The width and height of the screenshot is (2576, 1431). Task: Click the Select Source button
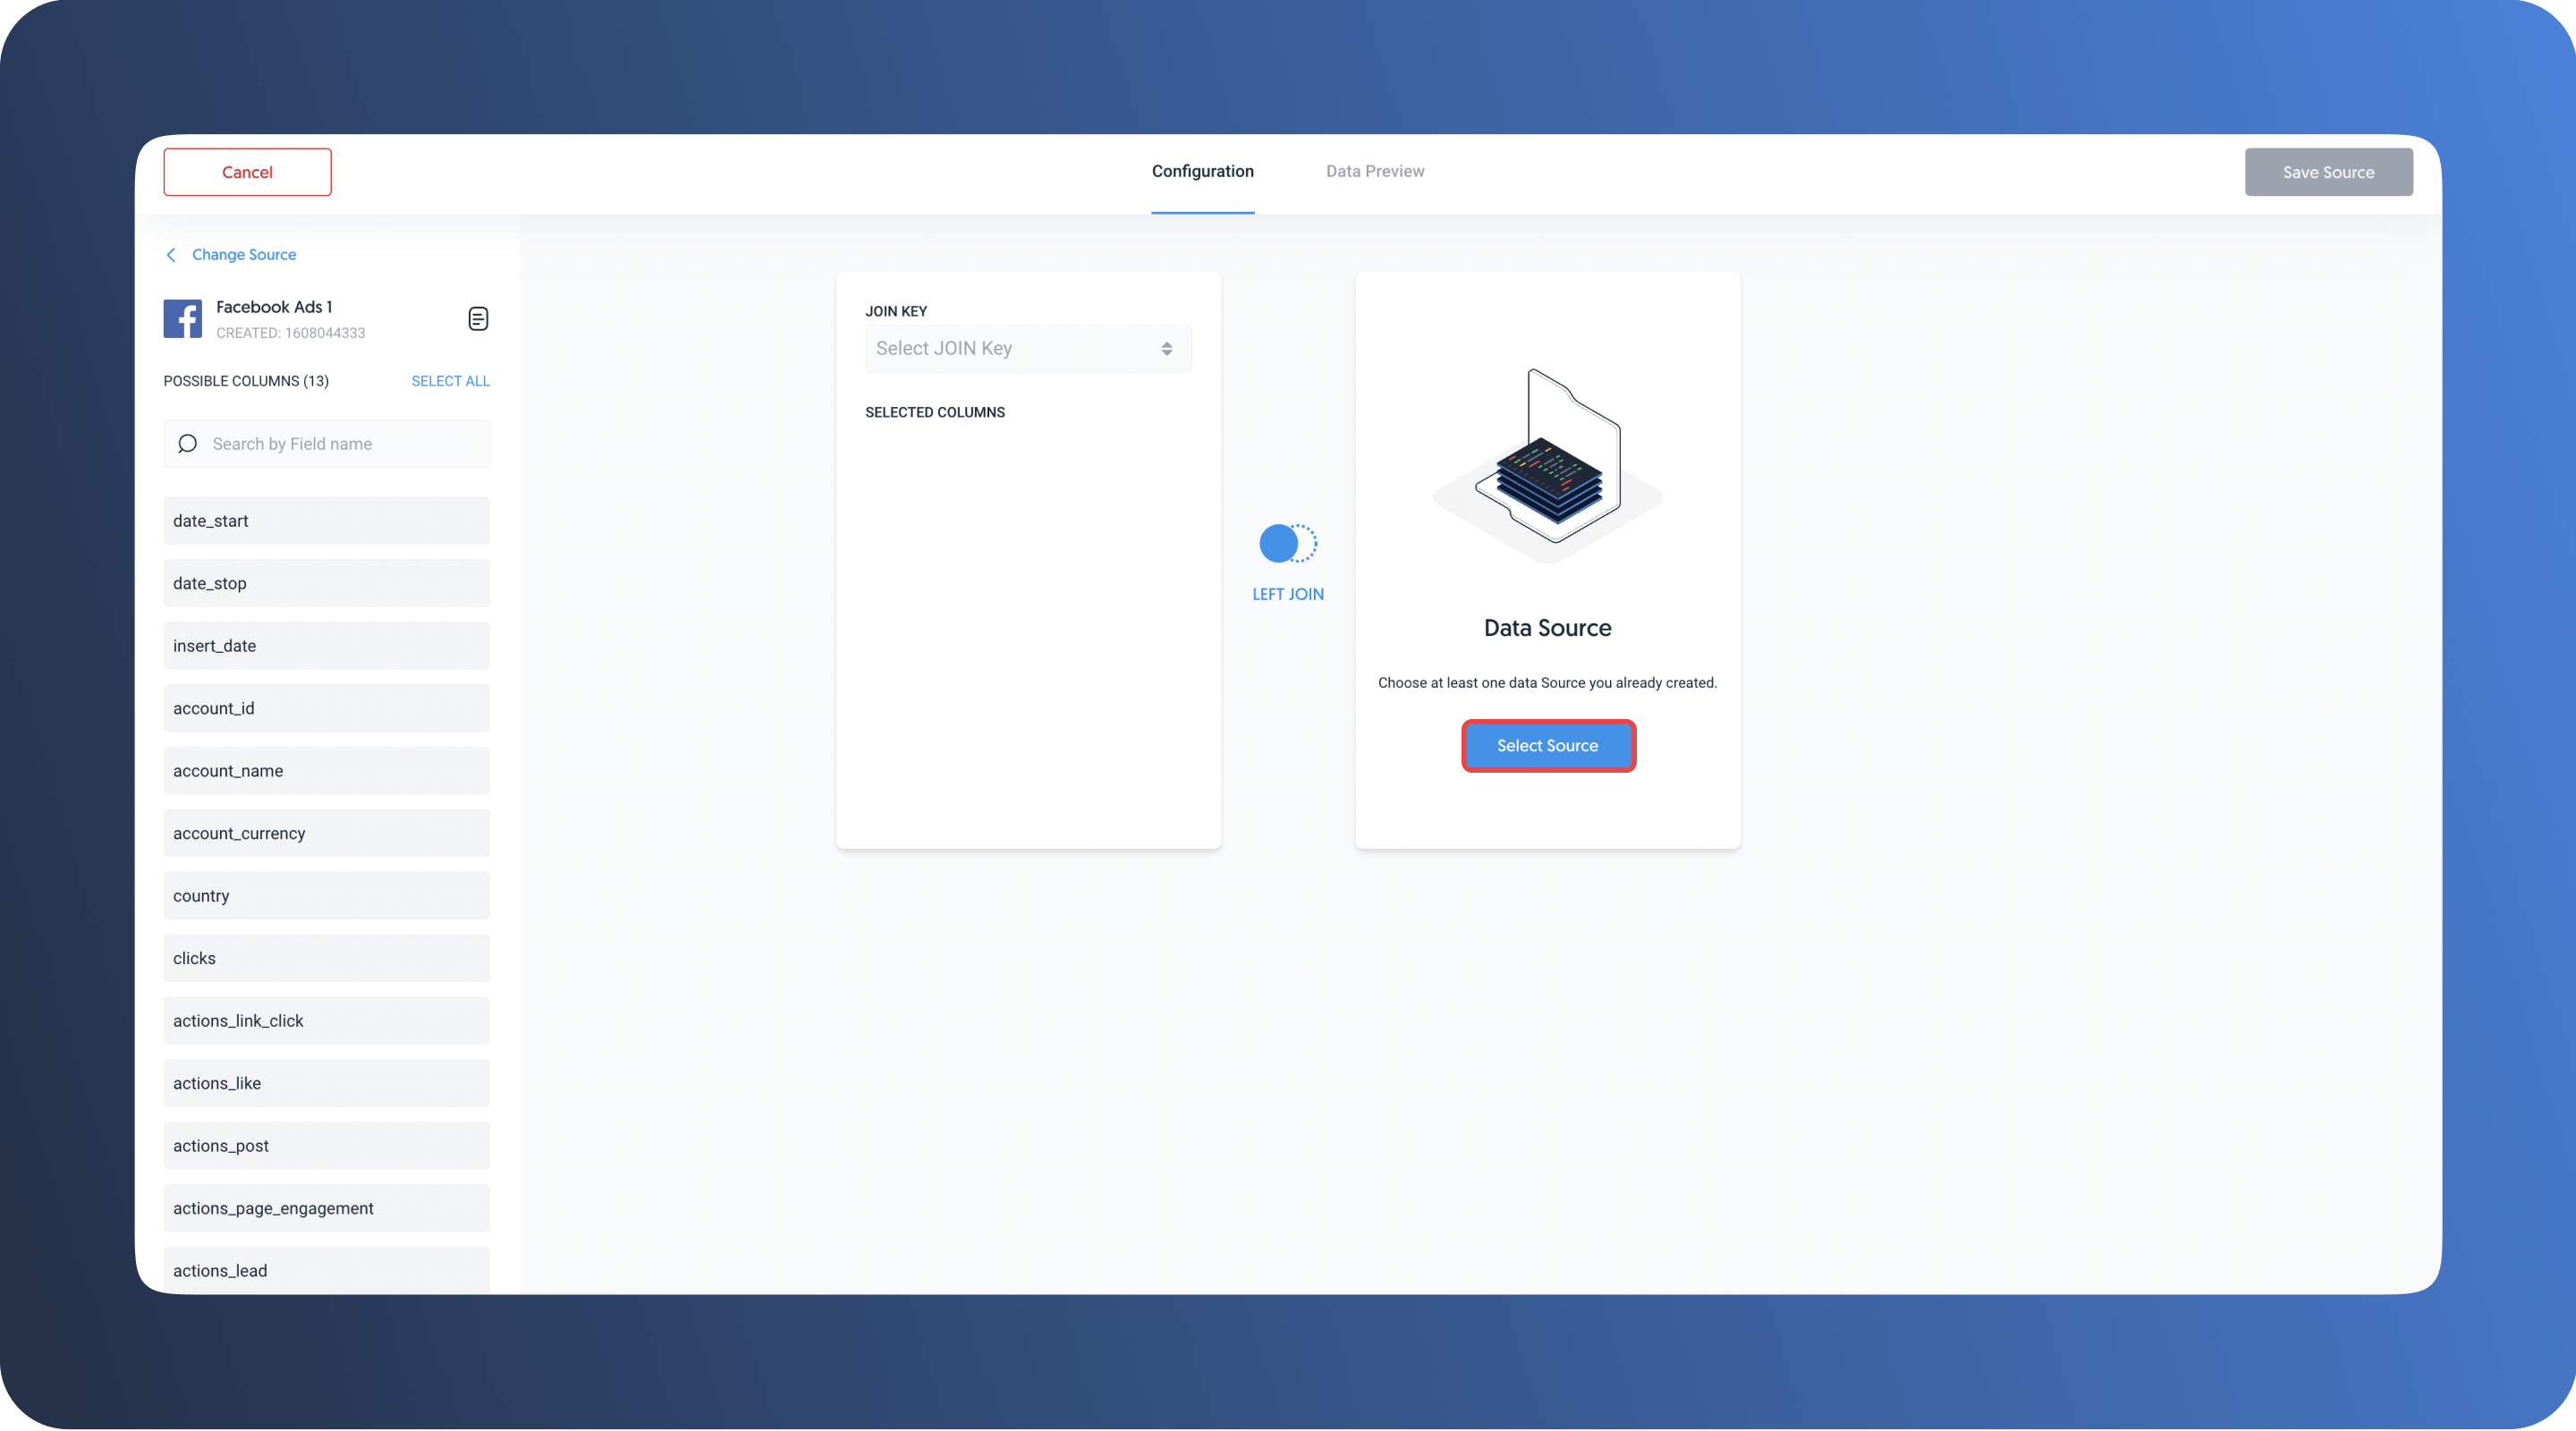point(1546,744)
